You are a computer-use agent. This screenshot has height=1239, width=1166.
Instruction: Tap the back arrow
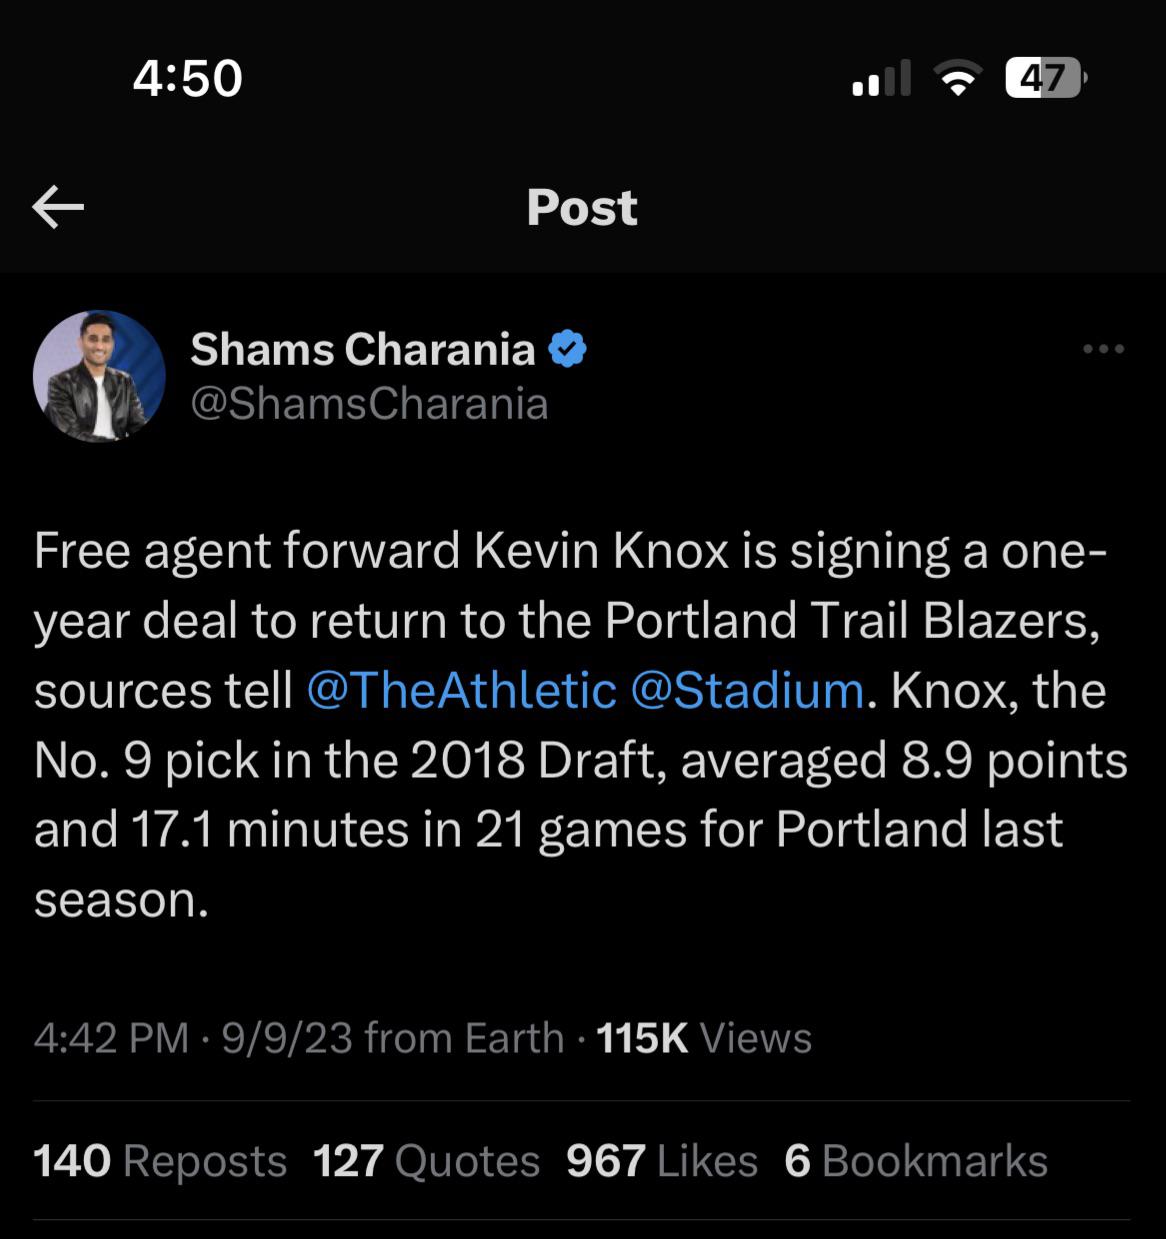(58, 207)
